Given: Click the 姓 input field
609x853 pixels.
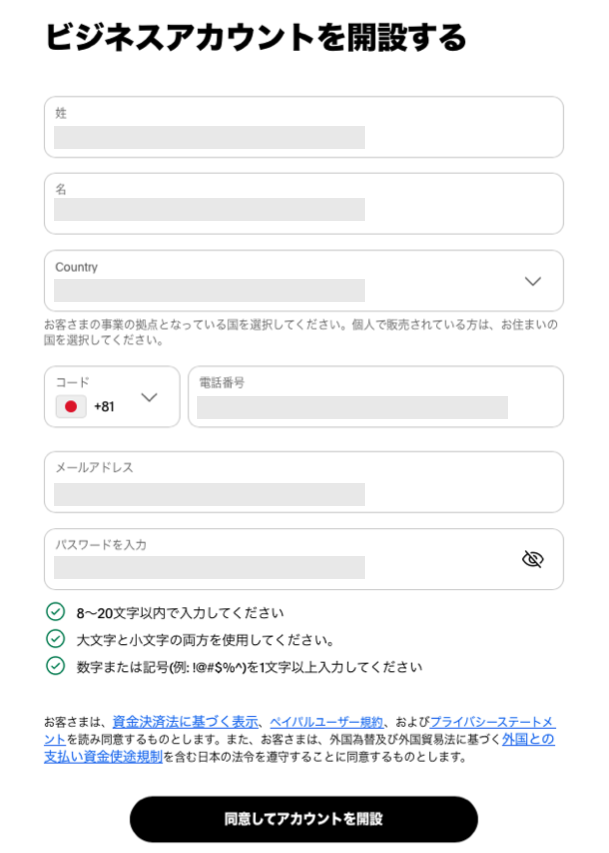Looking at the screenshot, I should 304,127.
